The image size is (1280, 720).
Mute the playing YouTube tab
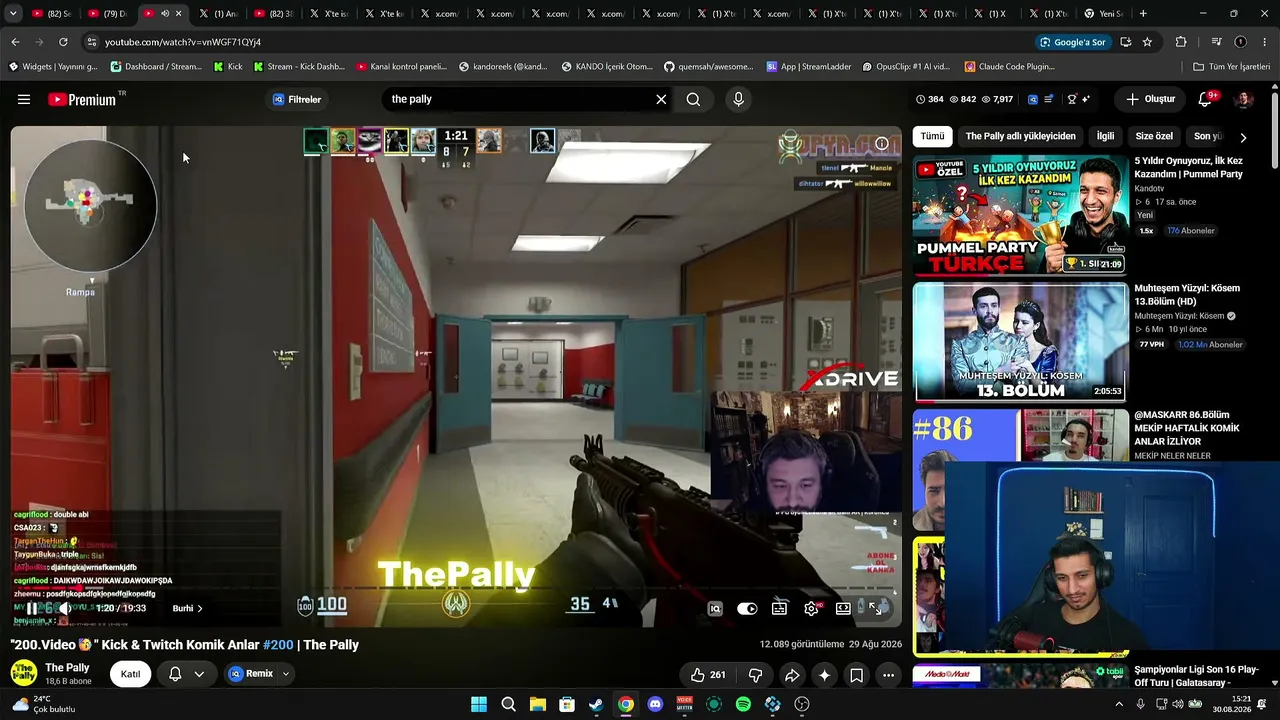165,14
